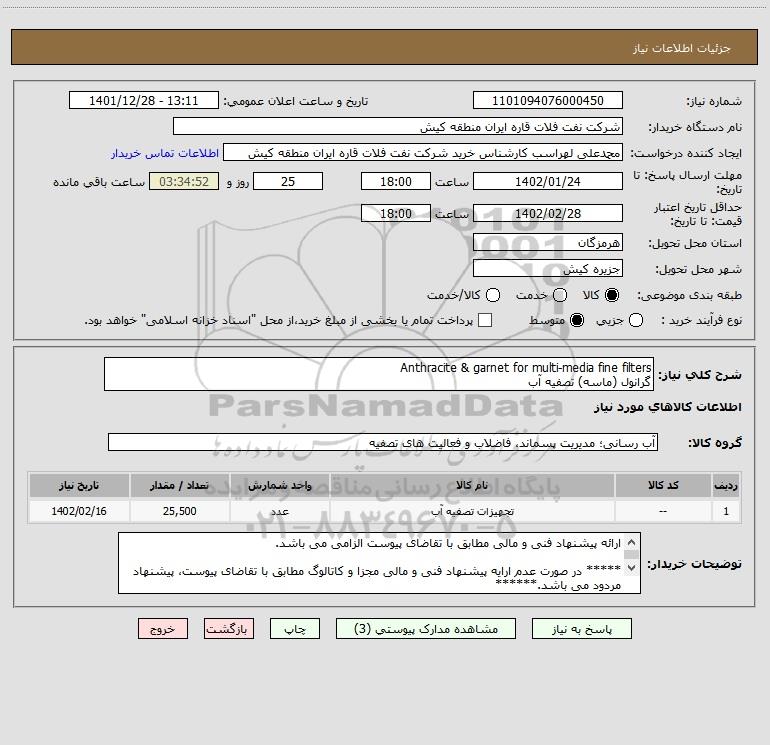Click the price validity time 18:00 field
The width and height of the screenshot is (770, 745).
pos(396,214)
